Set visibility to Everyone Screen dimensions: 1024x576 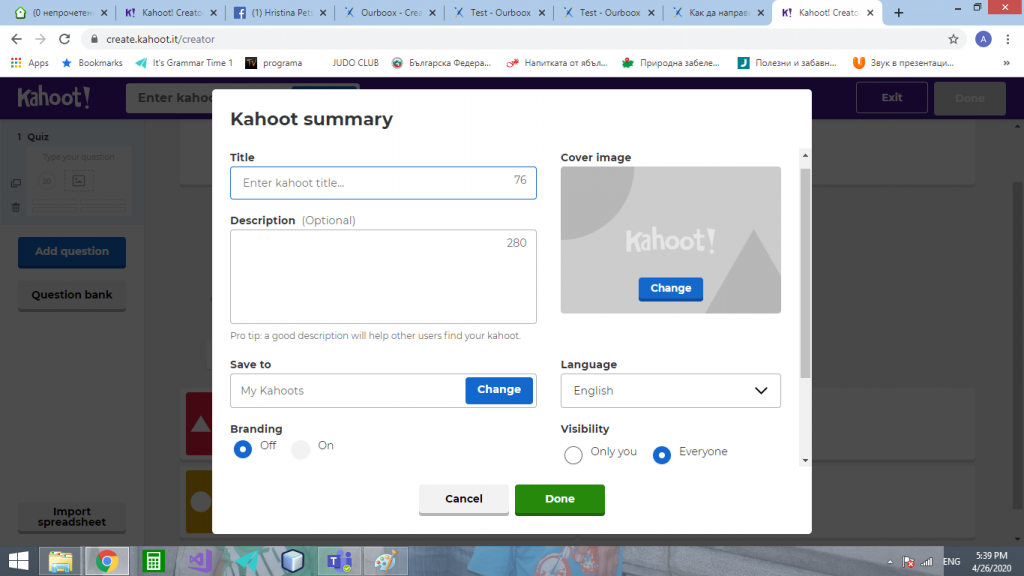662,455
